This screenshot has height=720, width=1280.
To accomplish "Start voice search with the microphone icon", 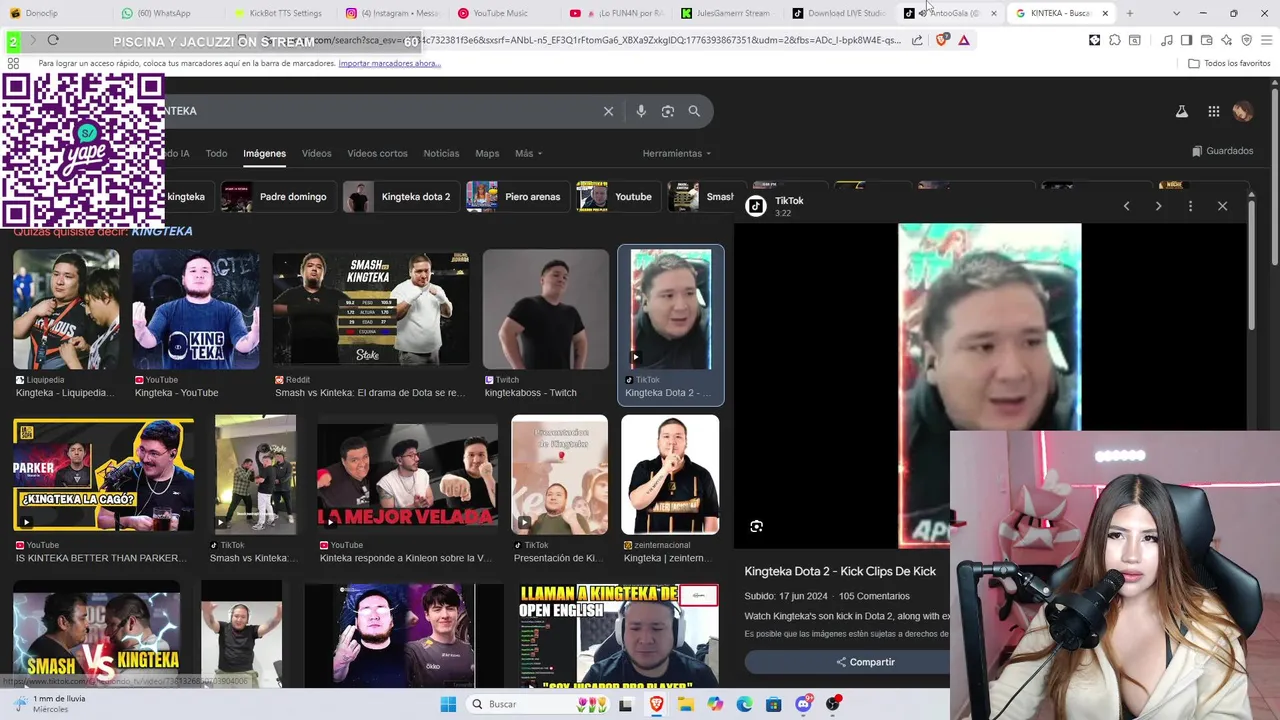I will (x=641, y=111).
